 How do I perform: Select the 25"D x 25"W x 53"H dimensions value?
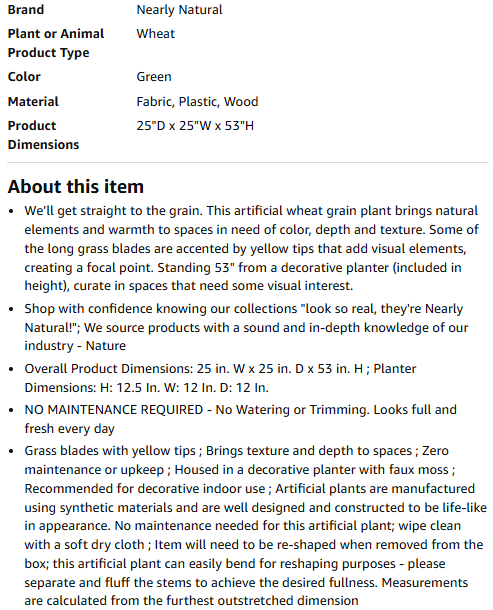[x=195, y=126]
